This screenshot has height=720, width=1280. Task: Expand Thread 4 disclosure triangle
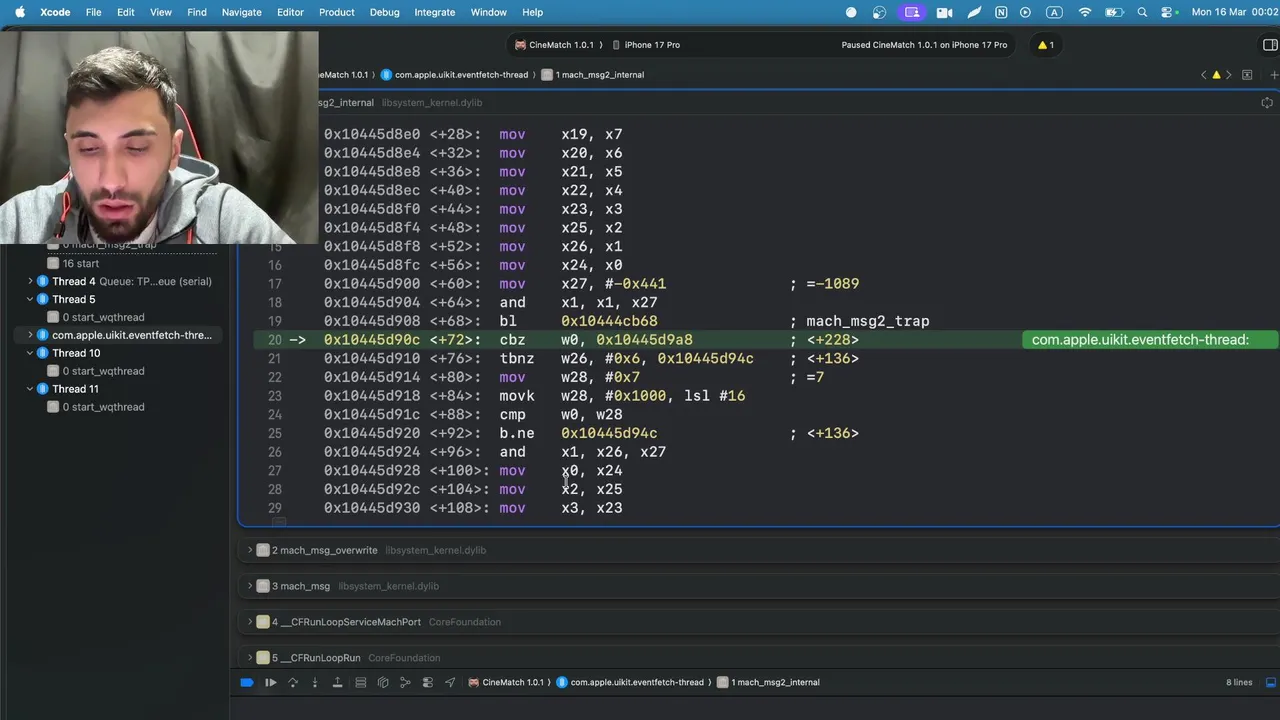point(30,282)
